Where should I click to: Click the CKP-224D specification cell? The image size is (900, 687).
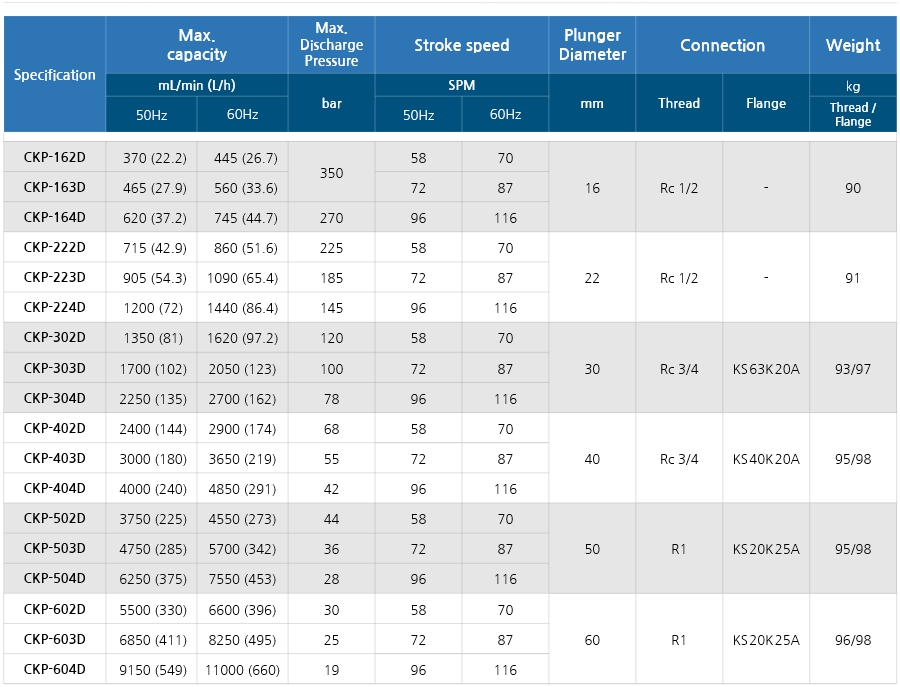coord(55,307)
